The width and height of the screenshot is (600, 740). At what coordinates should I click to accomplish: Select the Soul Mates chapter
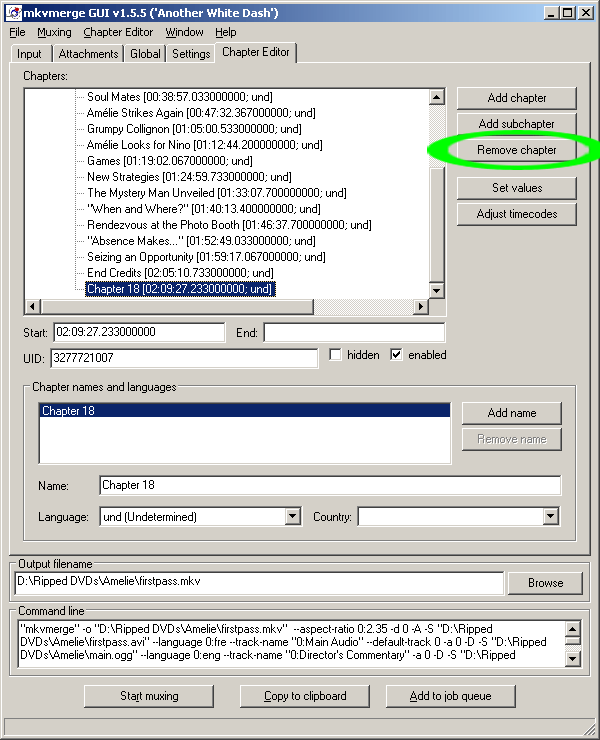tap(180, 97)
